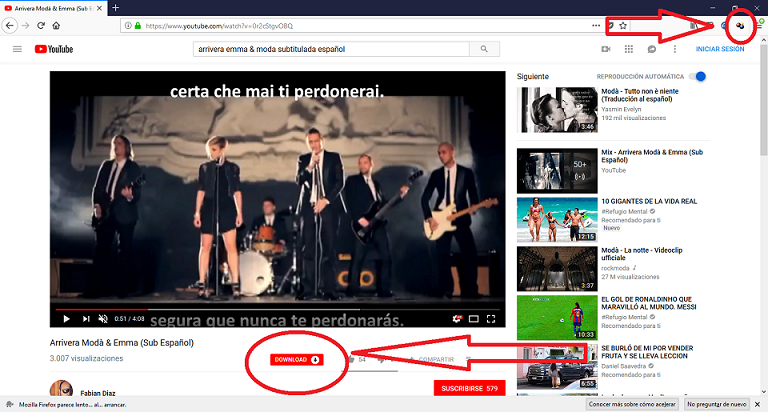Click the 50+ mix playlist thumbnail
Screen dimensions: 768x412
coord(557,170)
